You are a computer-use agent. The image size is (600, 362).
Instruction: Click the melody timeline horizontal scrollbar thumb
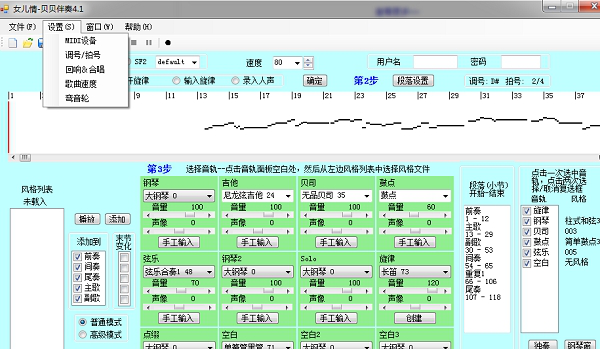click(x=25, y=157)
